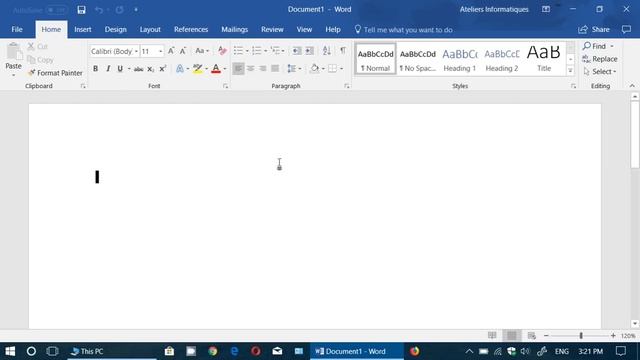Toggle Italic formatting
The width and height of the screenshot is (640, 360).
(x=108, y=69)
